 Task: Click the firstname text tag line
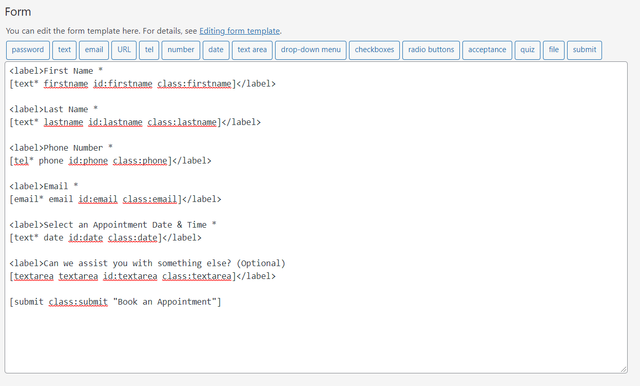tap(142, 84)
